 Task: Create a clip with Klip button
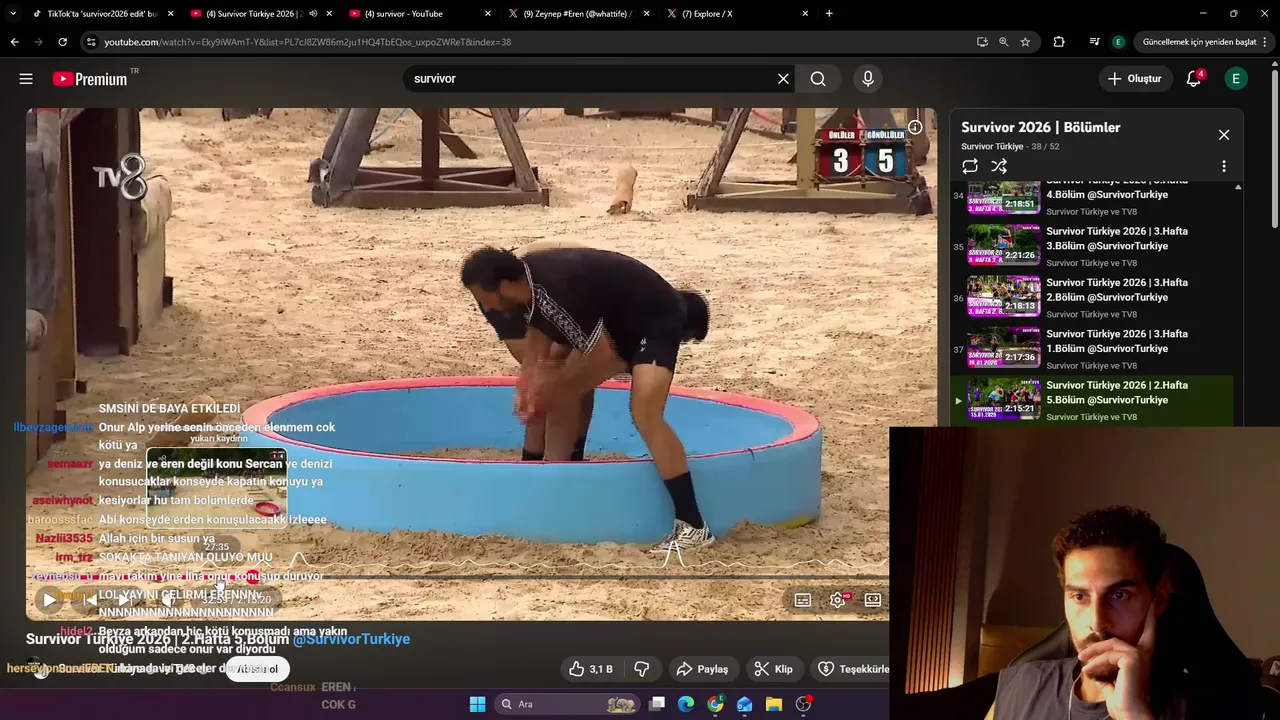(x=773, y=669)
